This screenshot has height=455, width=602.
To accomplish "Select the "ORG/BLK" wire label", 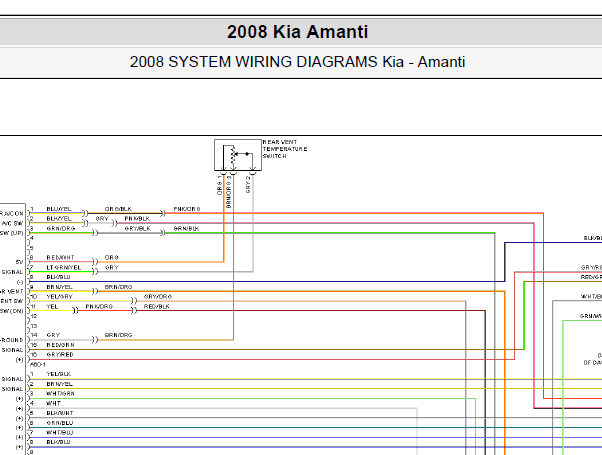I will tap(118, 209).
